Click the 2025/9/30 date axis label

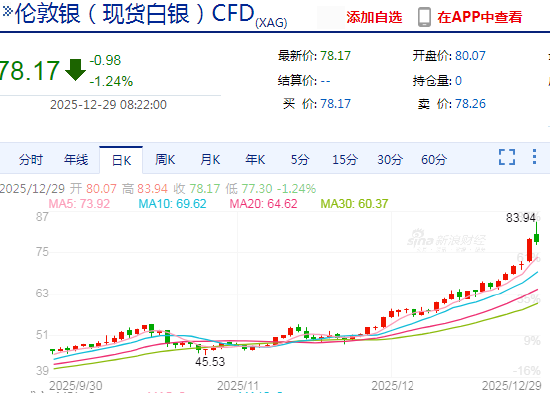tap(75, 385)
